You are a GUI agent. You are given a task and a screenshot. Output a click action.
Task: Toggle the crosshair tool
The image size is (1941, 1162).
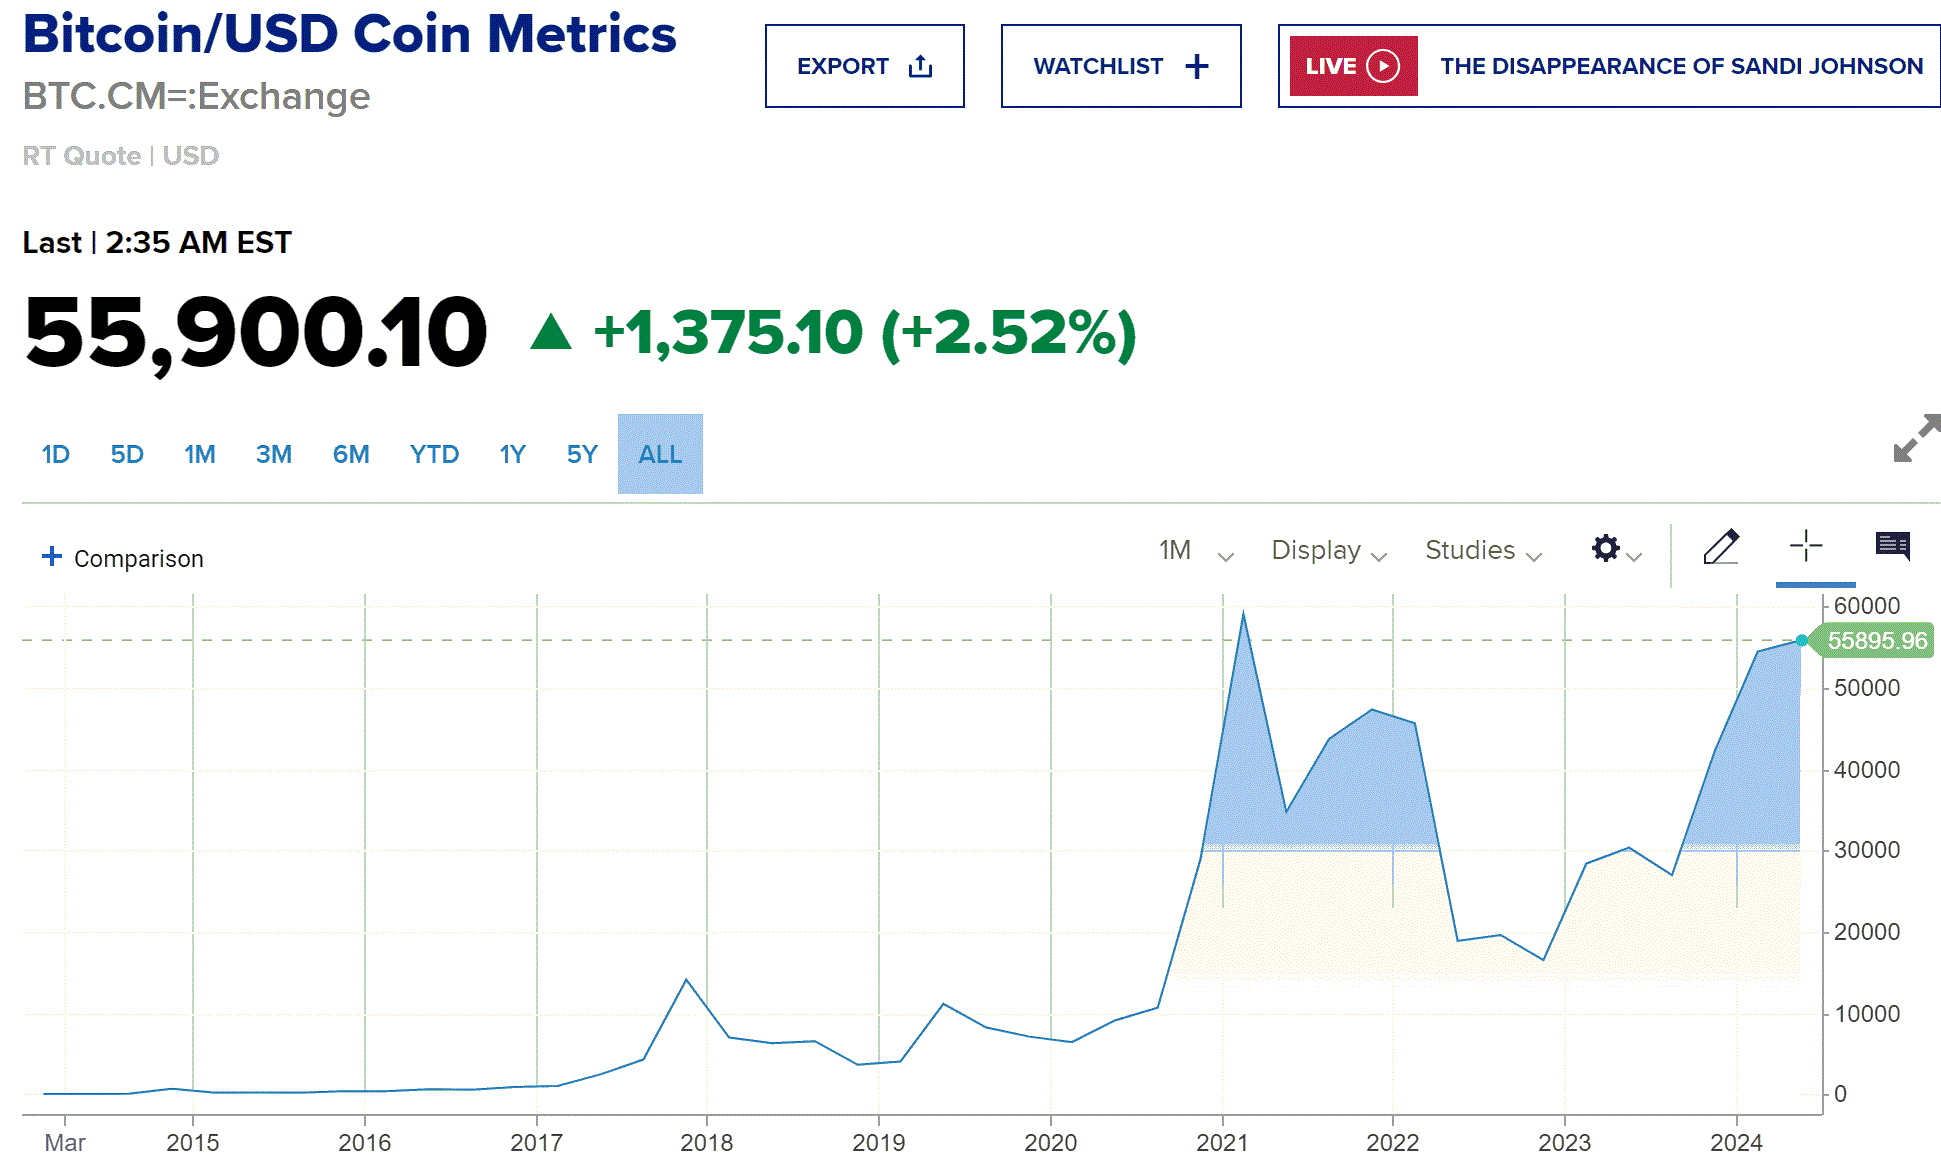pyautogui.click(x=1806, y=546)
